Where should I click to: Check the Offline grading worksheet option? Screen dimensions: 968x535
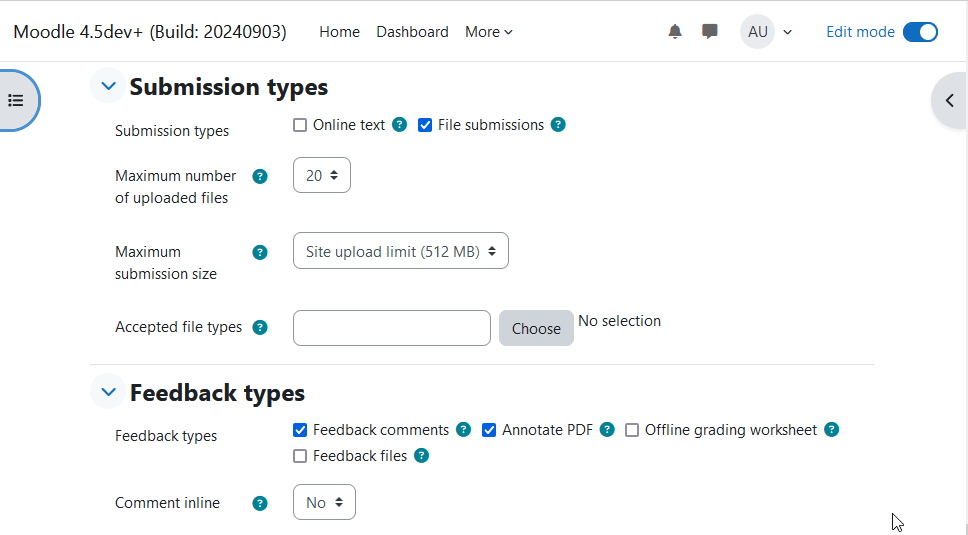pos(632,430)
